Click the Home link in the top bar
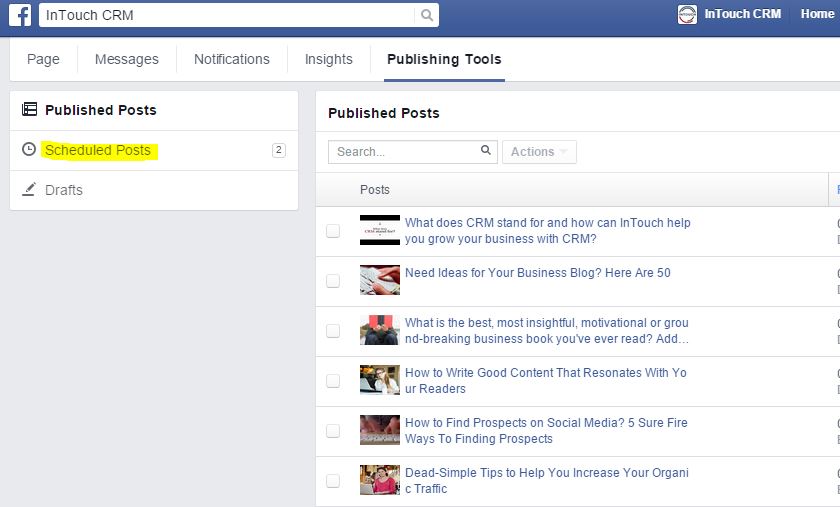This screenshot has width=840, height=507. point(817,14)
